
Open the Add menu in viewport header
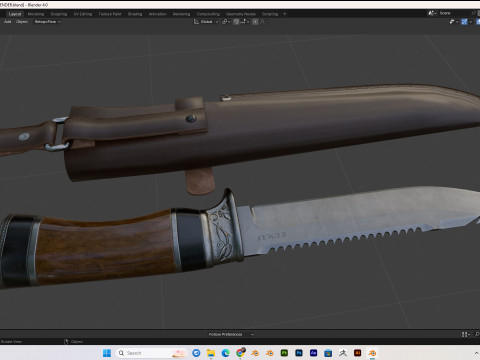[8, 22]
